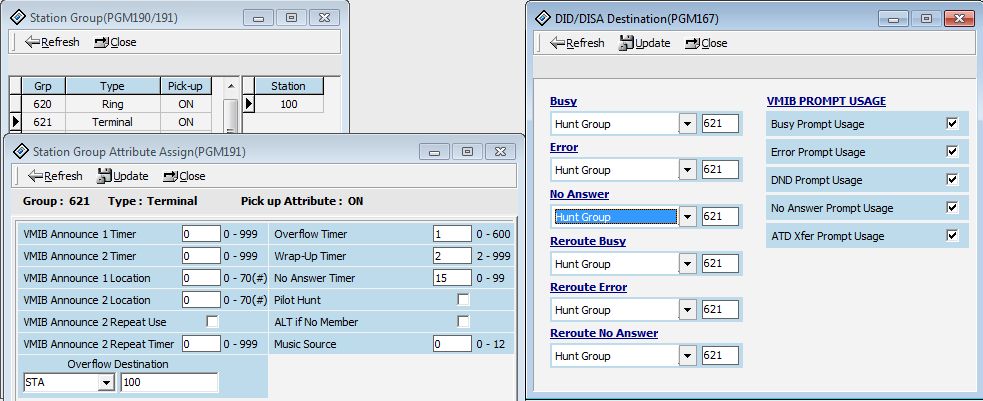Open the Busy destination type dropdown
Viewport: 983px width, 401px height.
(x=686, y=124)
